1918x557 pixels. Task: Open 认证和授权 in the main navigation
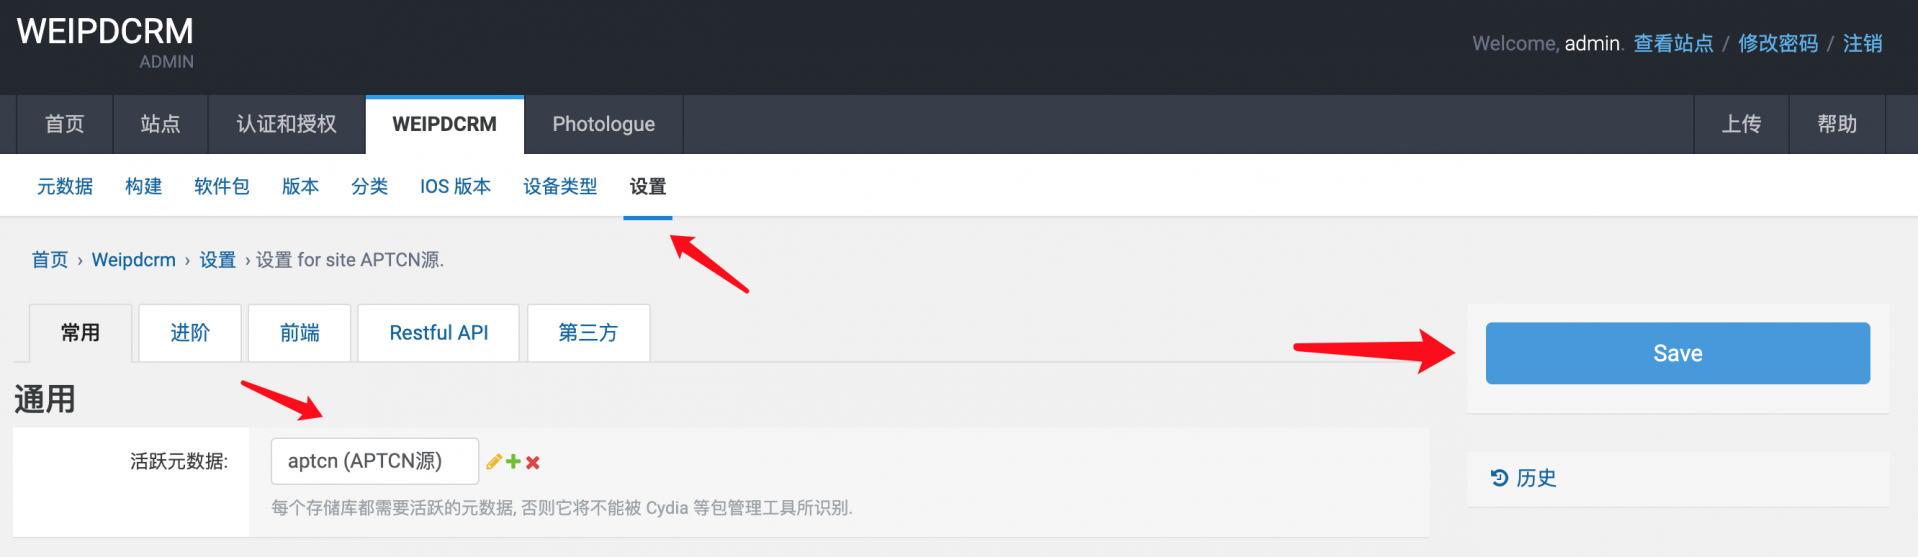[287, 124]
